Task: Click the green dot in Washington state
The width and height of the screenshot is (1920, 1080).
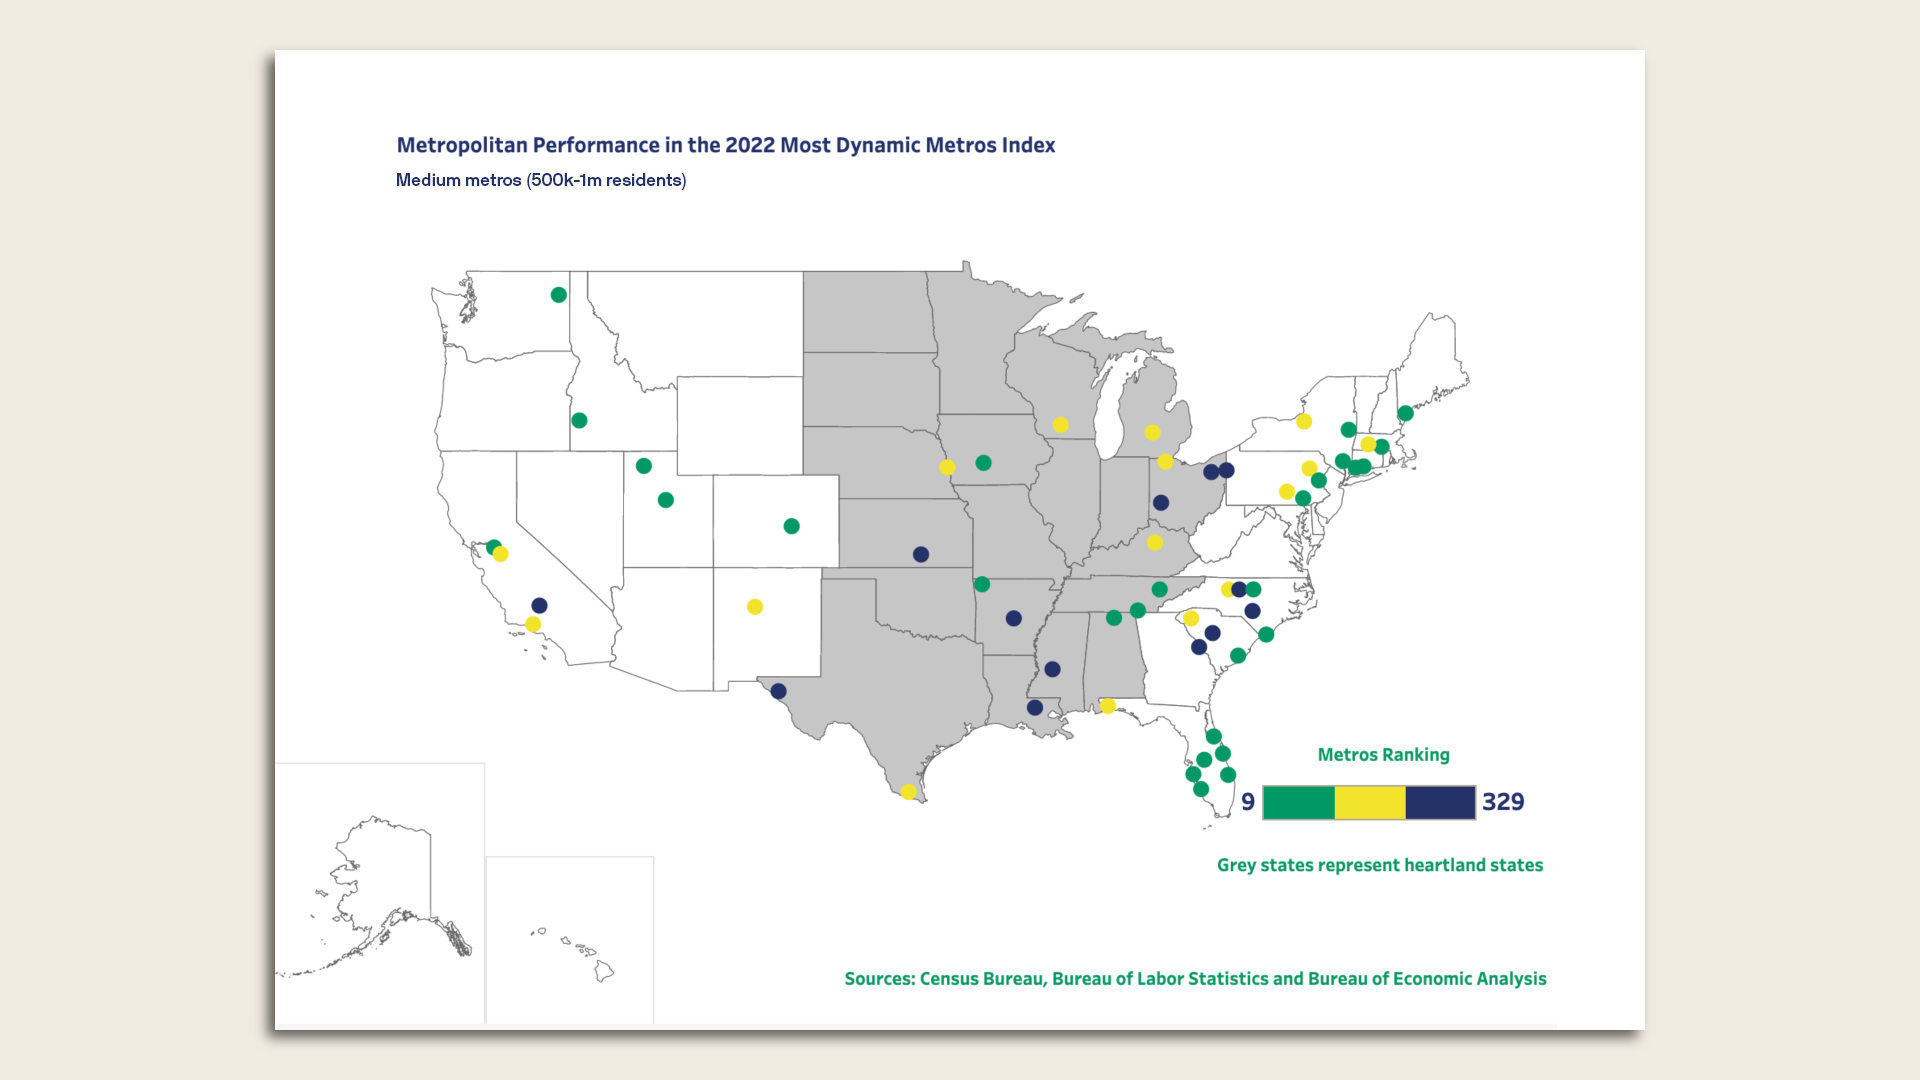Action: [x=559, y=295]
